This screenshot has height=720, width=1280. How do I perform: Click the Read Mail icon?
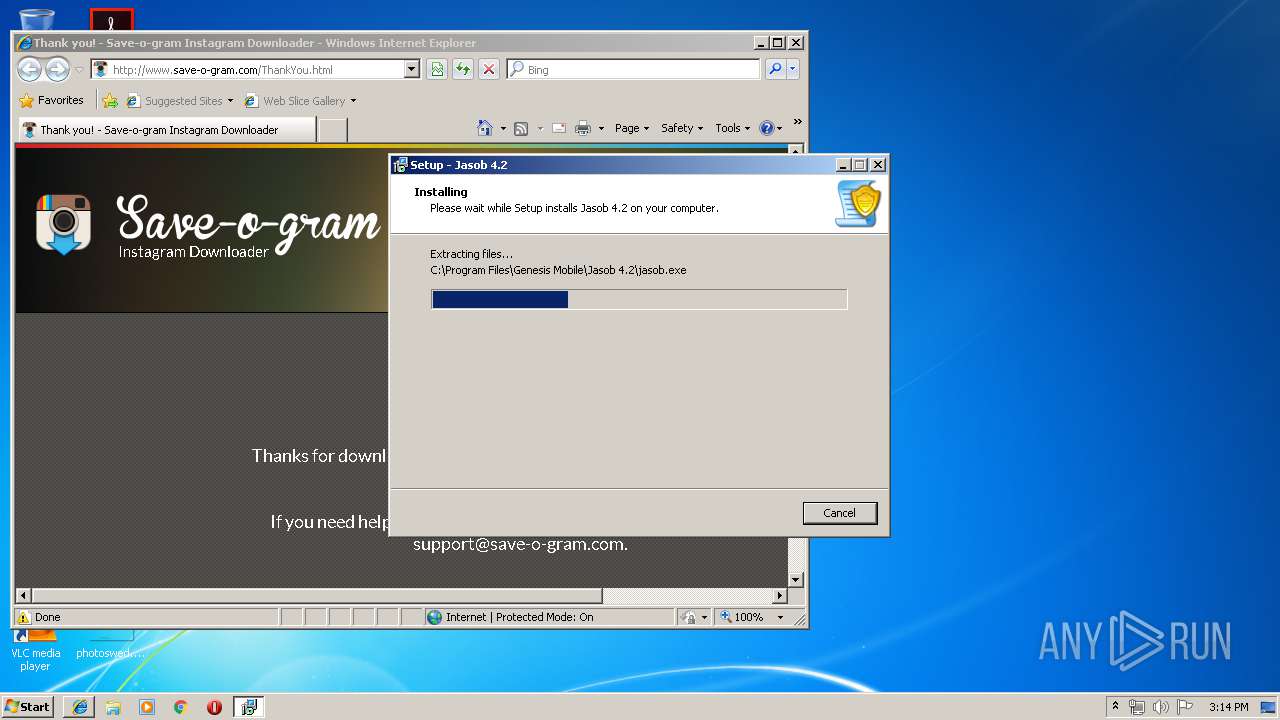(558, 128)
